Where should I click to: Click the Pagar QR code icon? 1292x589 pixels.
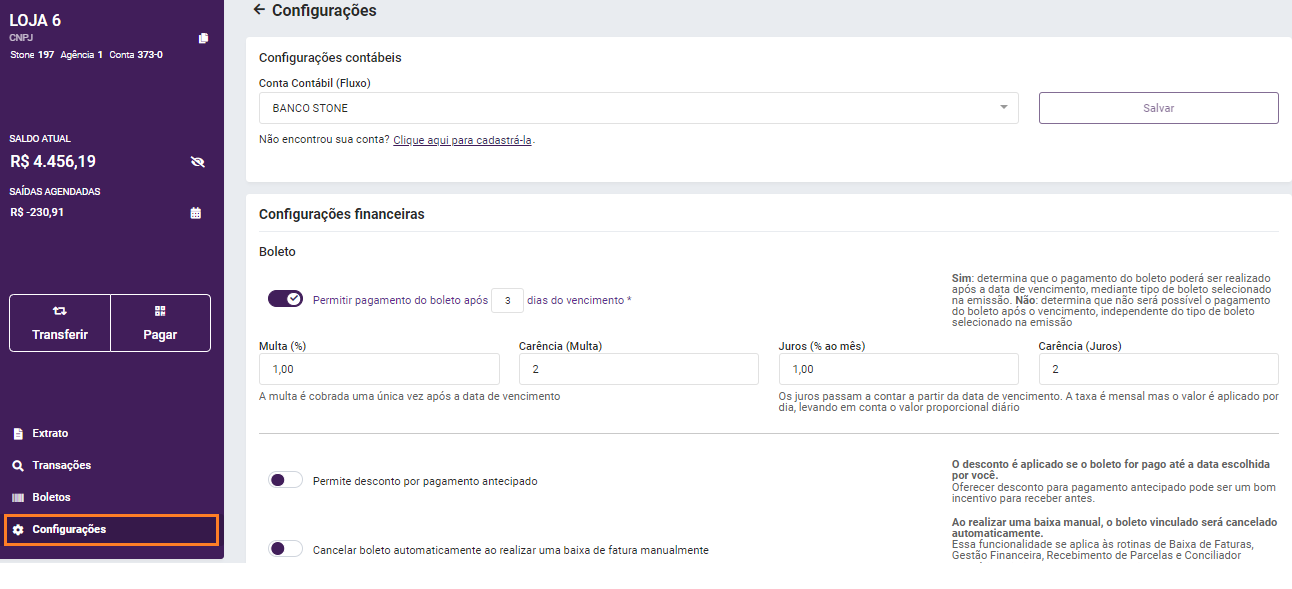[160, 311]
